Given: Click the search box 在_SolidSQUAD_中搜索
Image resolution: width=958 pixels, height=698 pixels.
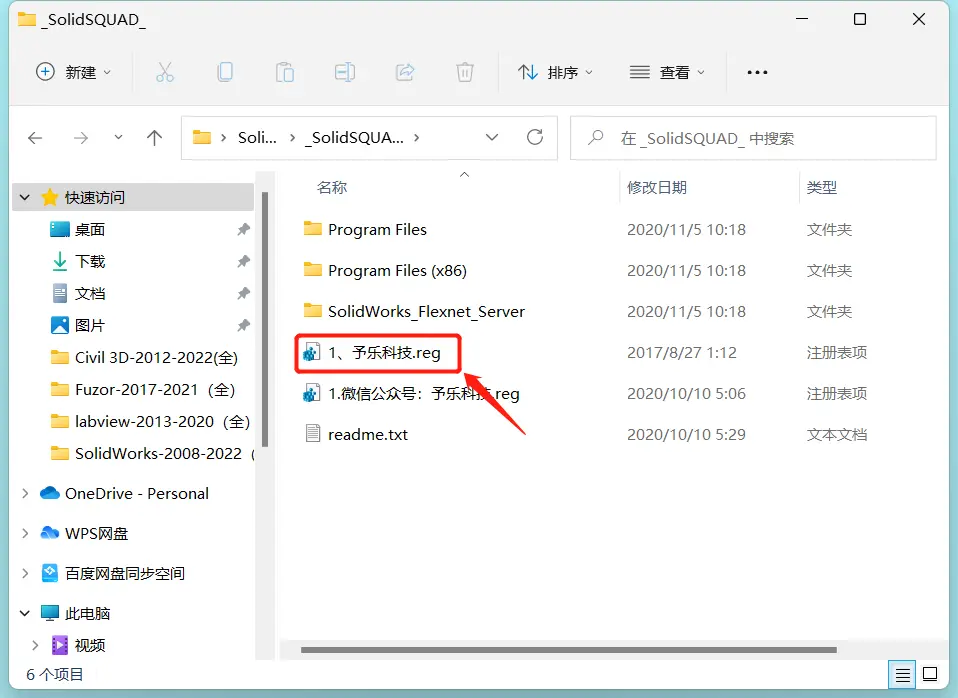Looking at the screenshot, I should click(x=753, y=138).
